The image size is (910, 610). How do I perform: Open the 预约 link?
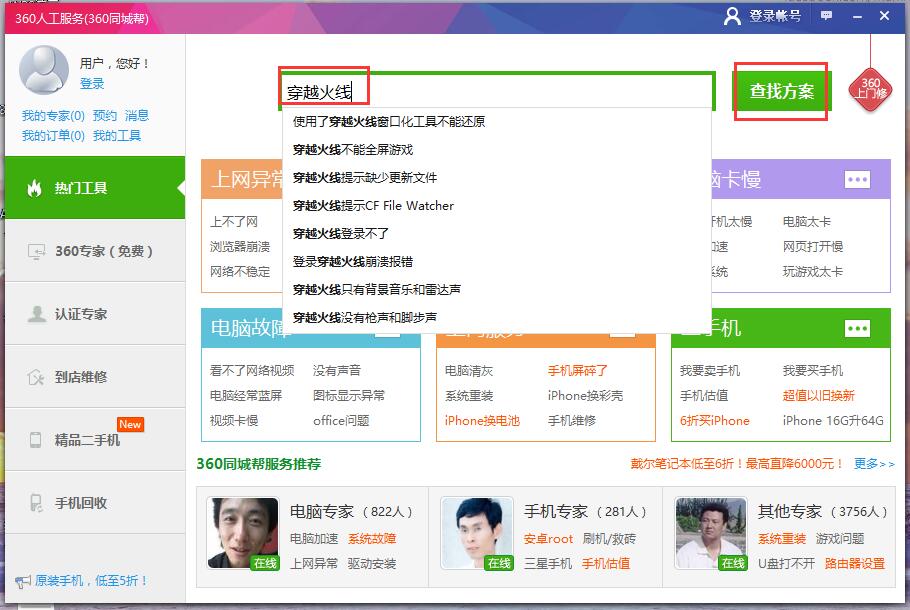tap(104, 115)
